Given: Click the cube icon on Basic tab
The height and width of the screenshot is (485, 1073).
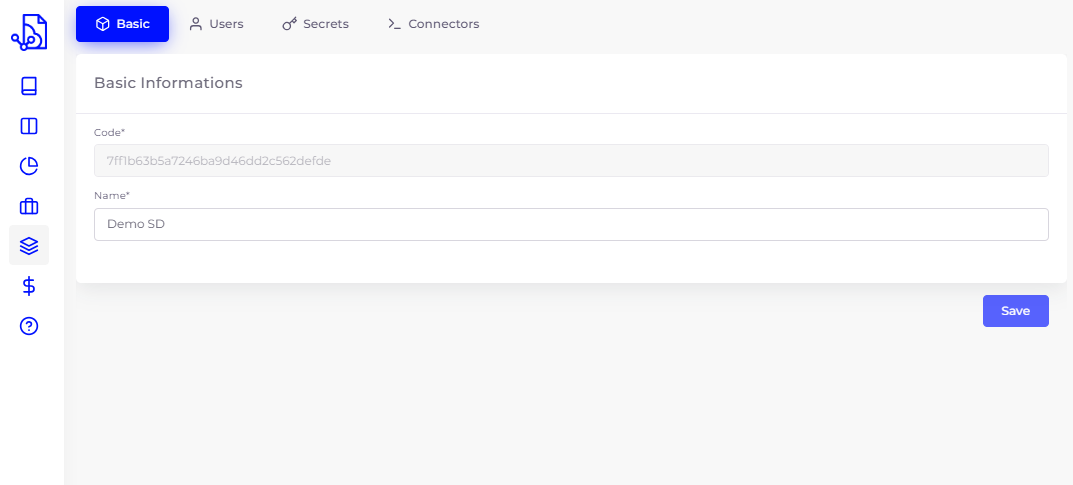Looking at the screenshot, I should click(102, 24).
